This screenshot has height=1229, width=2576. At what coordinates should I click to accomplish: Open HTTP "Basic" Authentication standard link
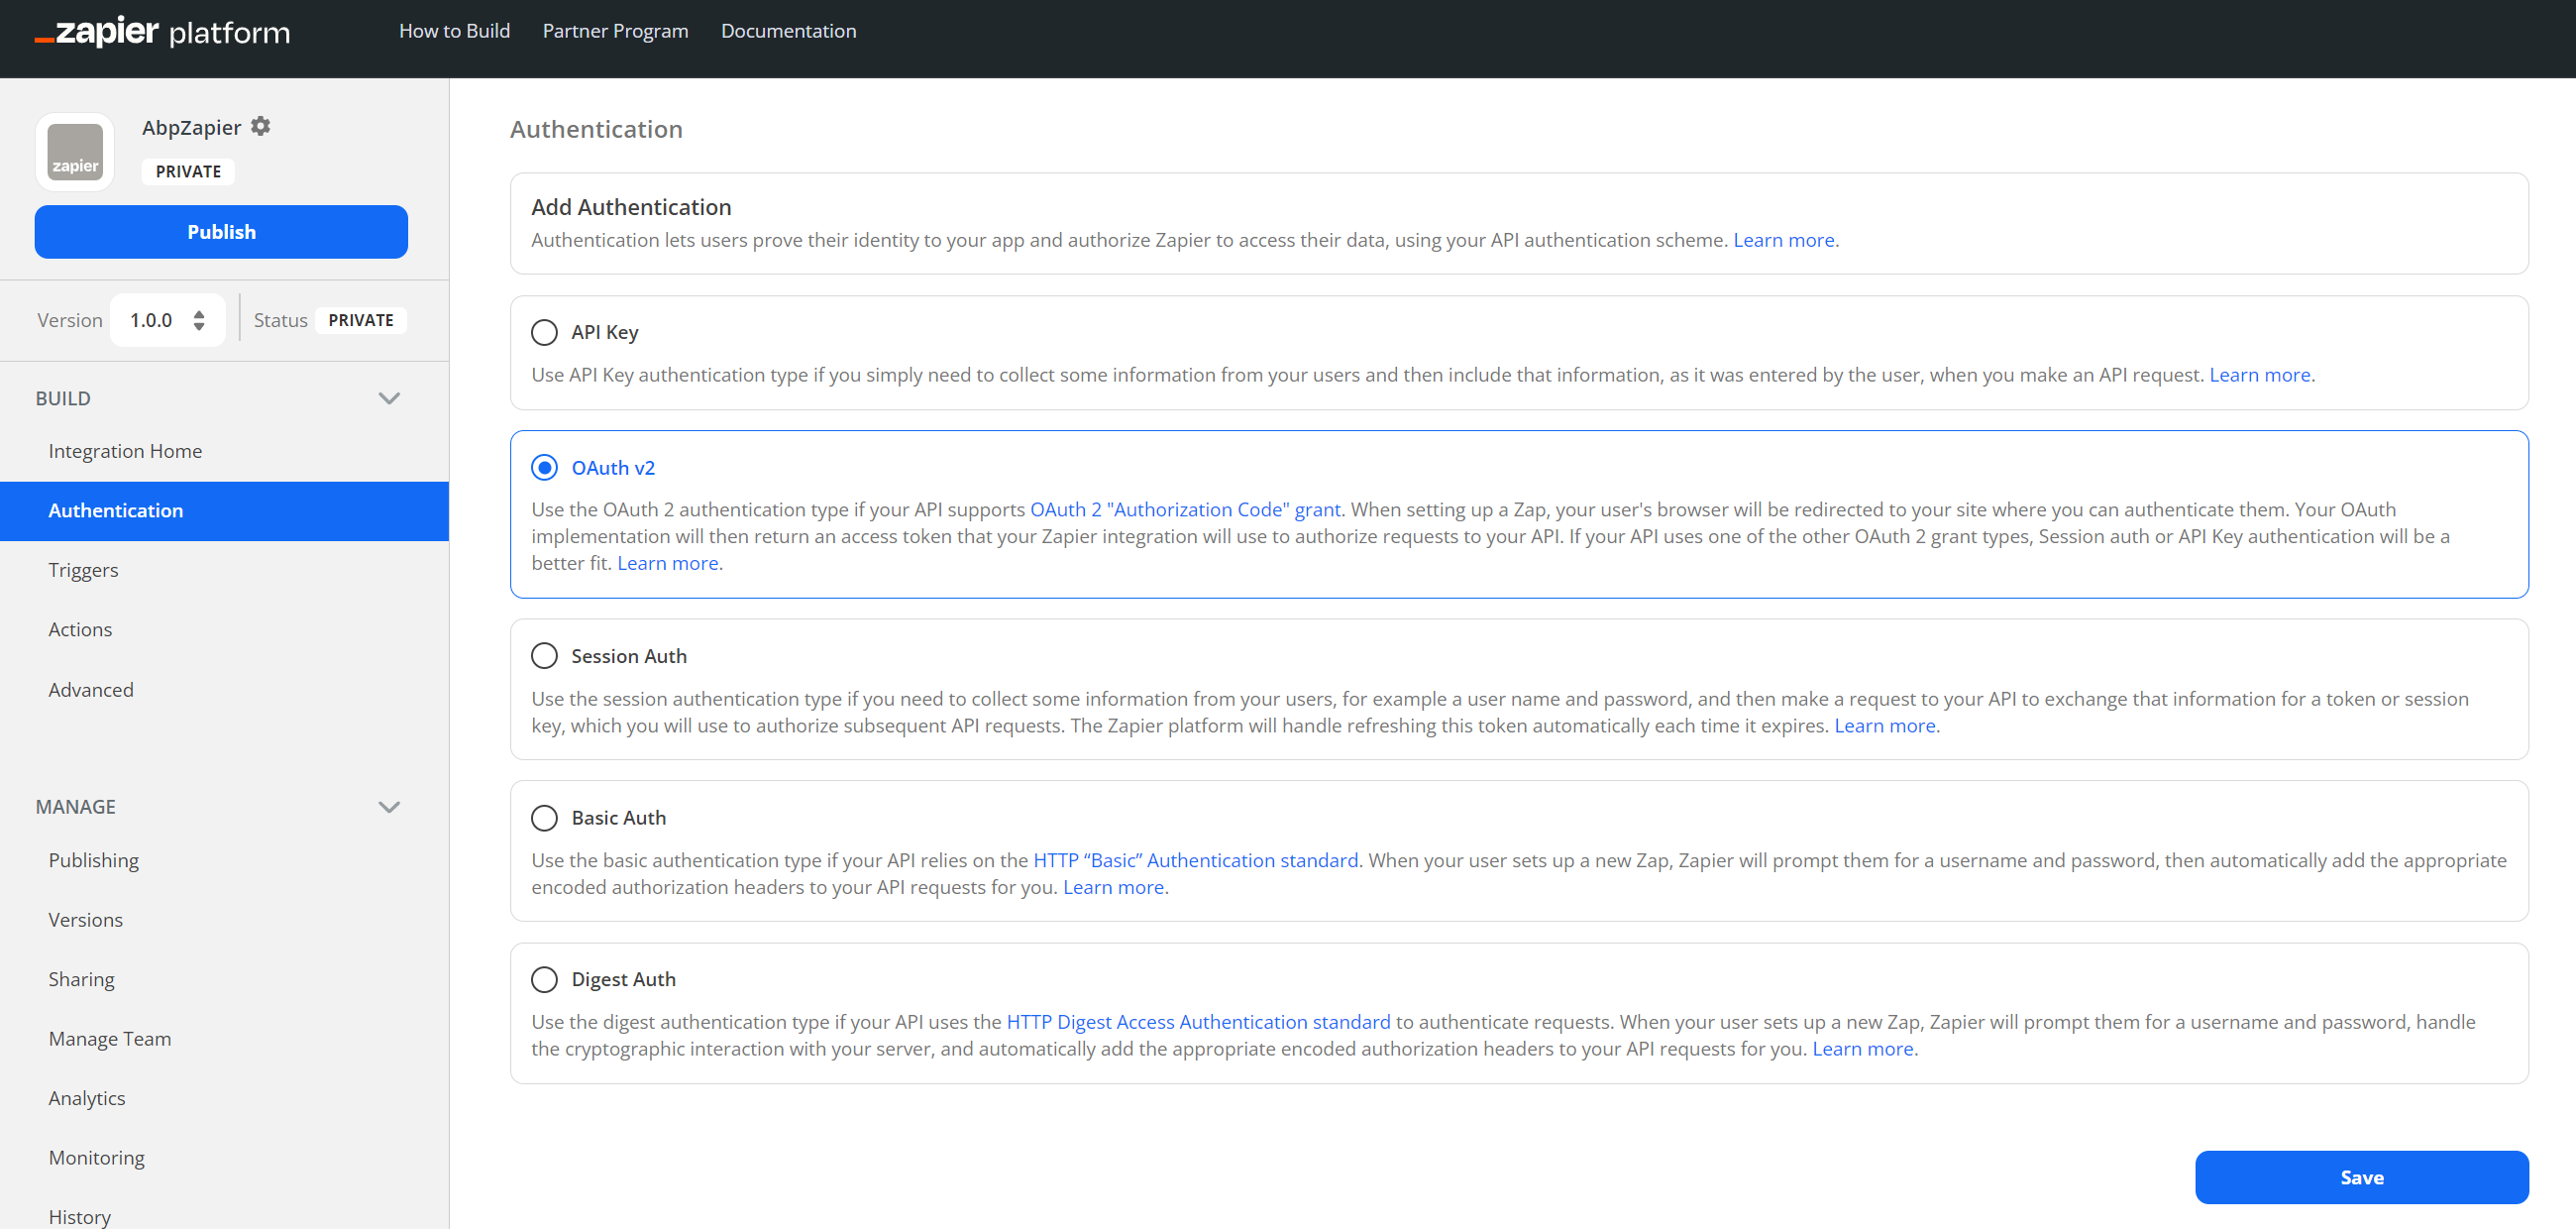[x=1195, y=860]
